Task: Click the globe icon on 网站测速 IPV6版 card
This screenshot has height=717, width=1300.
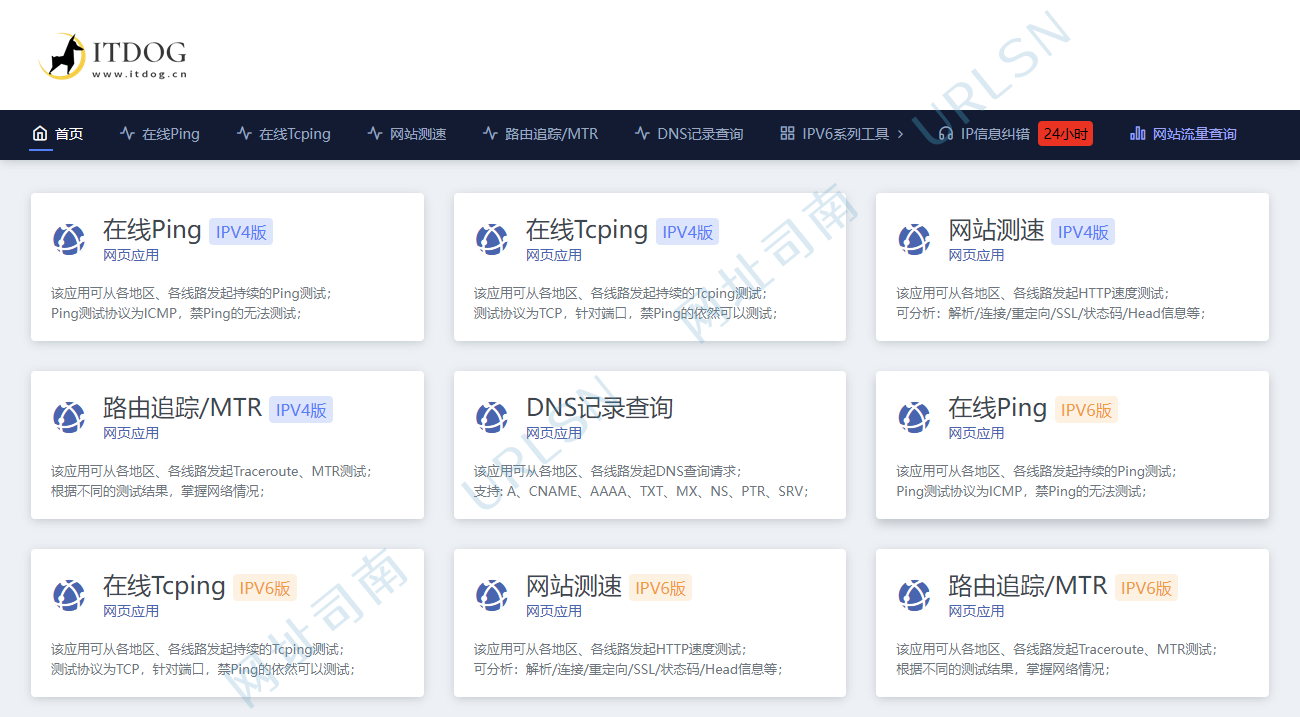Action: click(491, 595)
